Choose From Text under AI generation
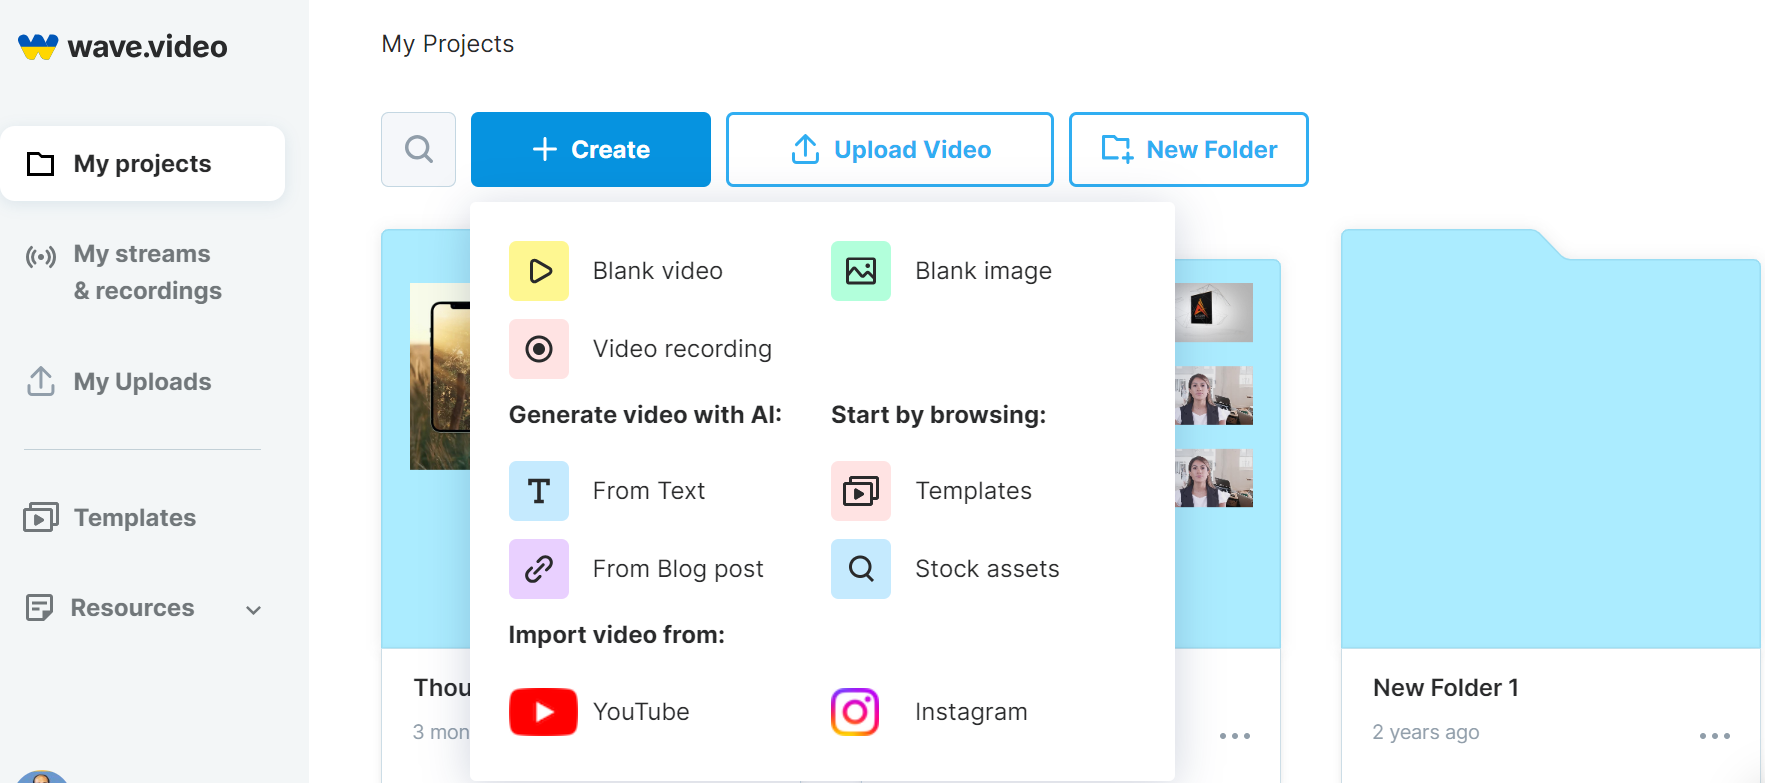Viewport: 1765px width, 783px height. (x=649, y=491)
